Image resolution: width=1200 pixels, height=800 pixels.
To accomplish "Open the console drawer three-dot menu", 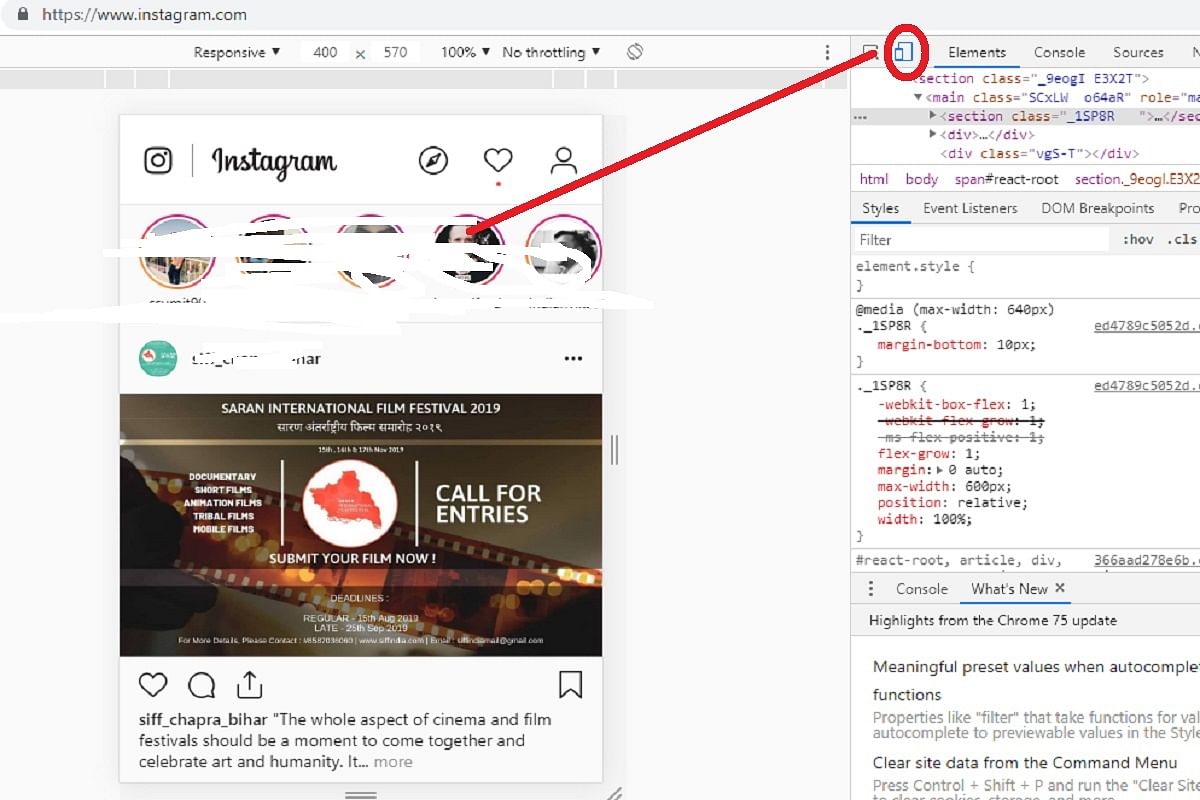I will 870,589.
